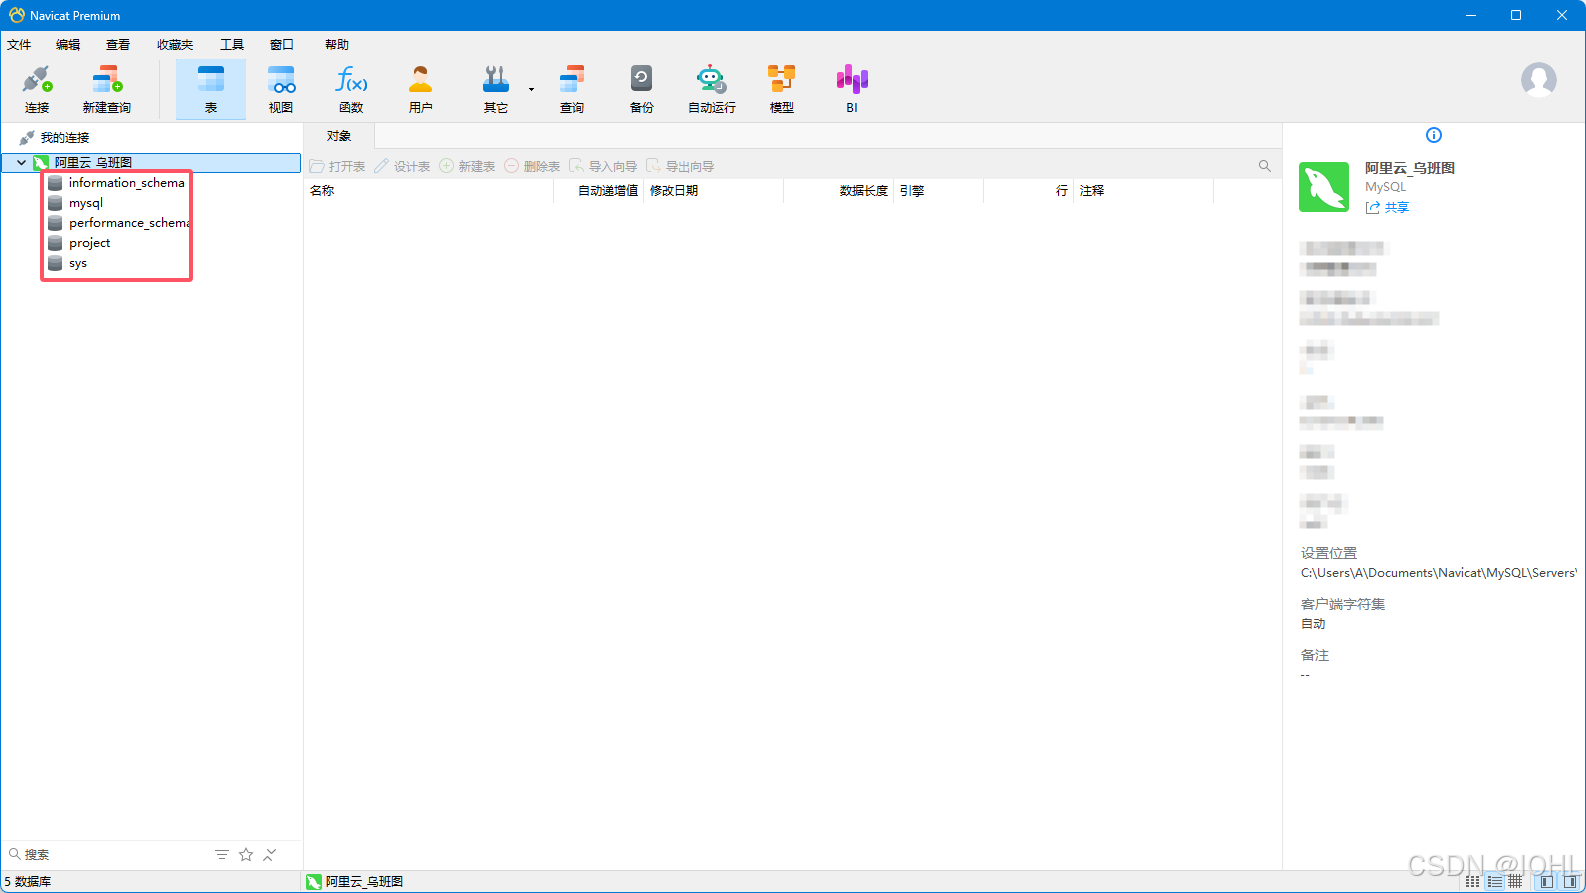Viewport: 1586px width, 893px height.
Task: Click the 阿里云_乌班图 status bar entry
Action: click(355, 881)
